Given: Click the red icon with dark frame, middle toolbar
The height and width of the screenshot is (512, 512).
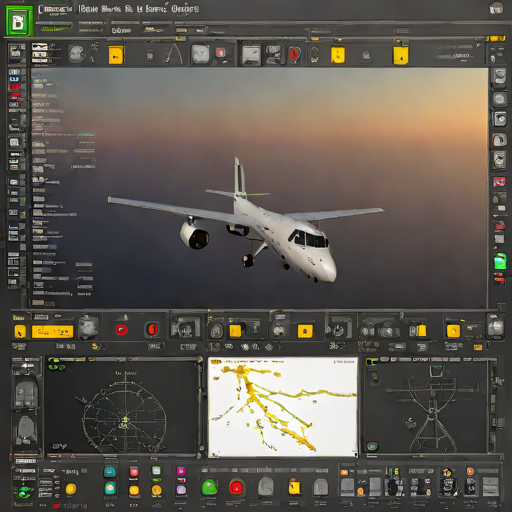Looking at the screenshot, I should click(152, 329).
